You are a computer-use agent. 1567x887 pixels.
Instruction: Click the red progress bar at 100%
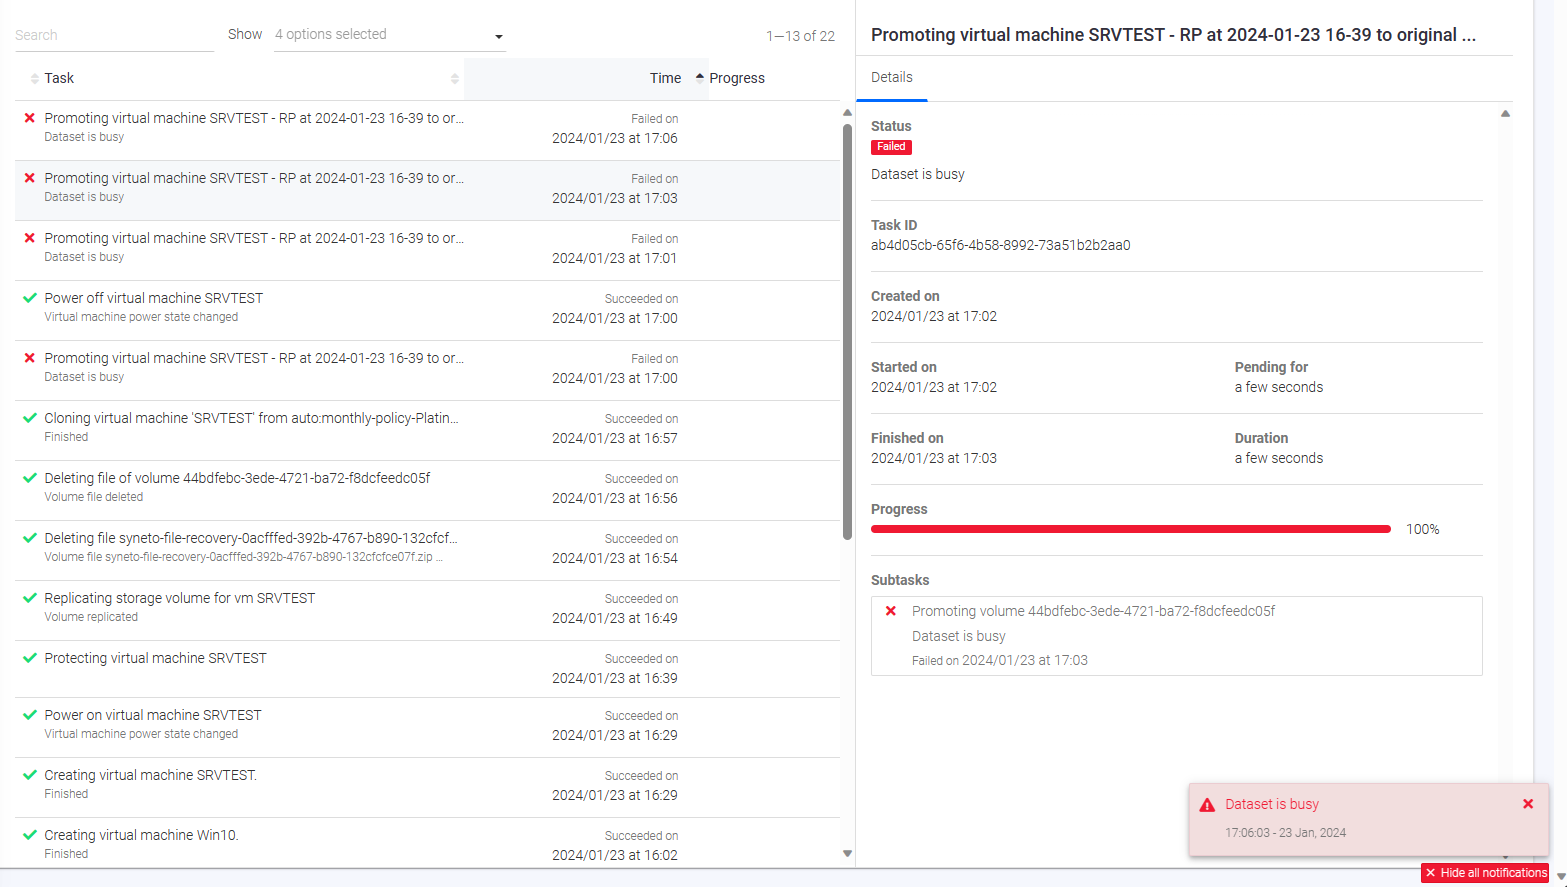pos(1130,529)
